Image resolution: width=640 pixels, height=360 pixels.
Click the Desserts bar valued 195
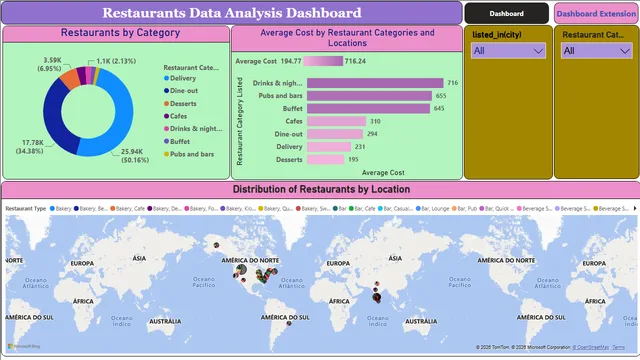pyautogui.click(x=325, y=159)
